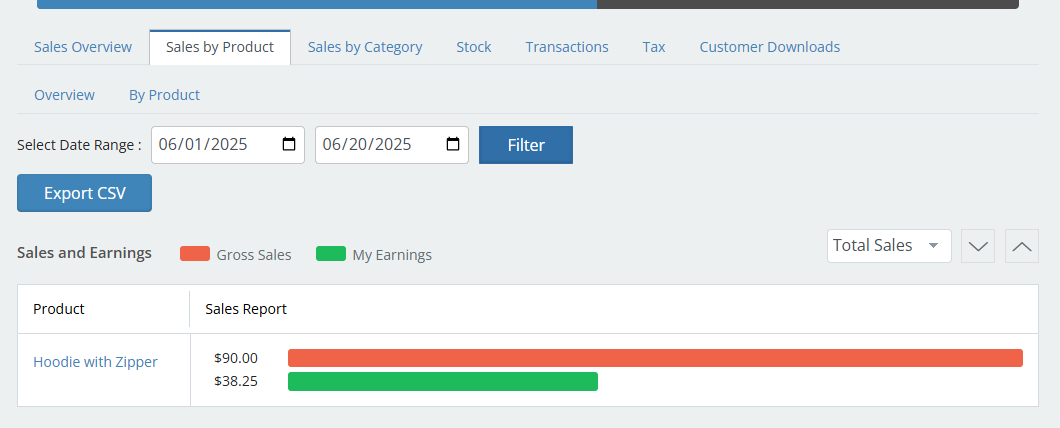Select the Overview sub-tab
Screen dimensions: 1060x428
click(x=64, y=95)
